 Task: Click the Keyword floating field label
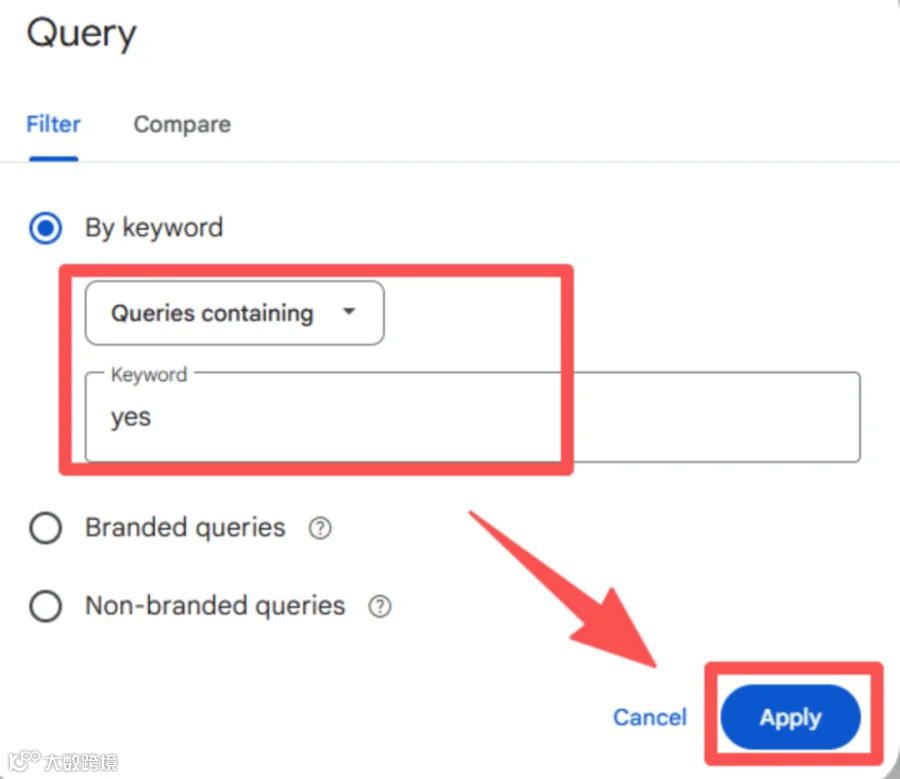coord(149,374)
